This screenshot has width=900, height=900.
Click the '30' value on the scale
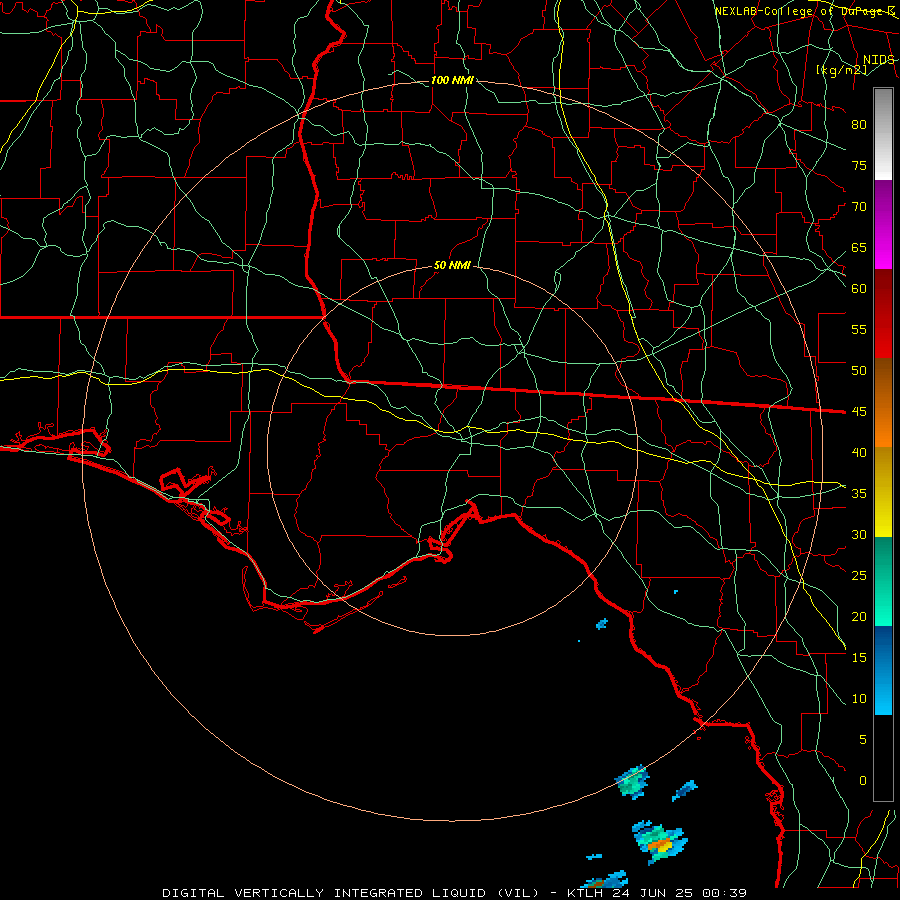[859, 534]
